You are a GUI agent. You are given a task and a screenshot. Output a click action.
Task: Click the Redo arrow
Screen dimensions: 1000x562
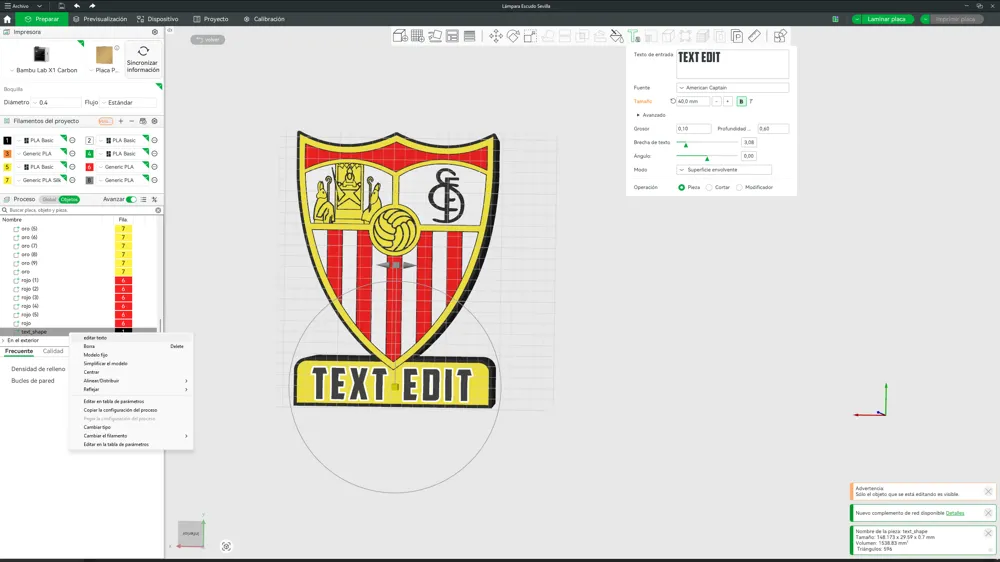[92, 6]
